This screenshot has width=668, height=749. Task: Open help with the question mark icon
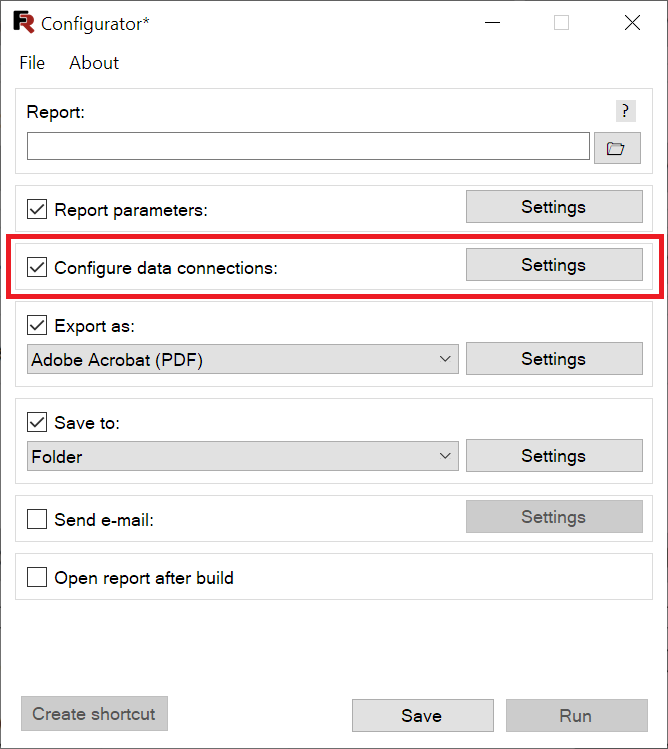click(625, 111)
